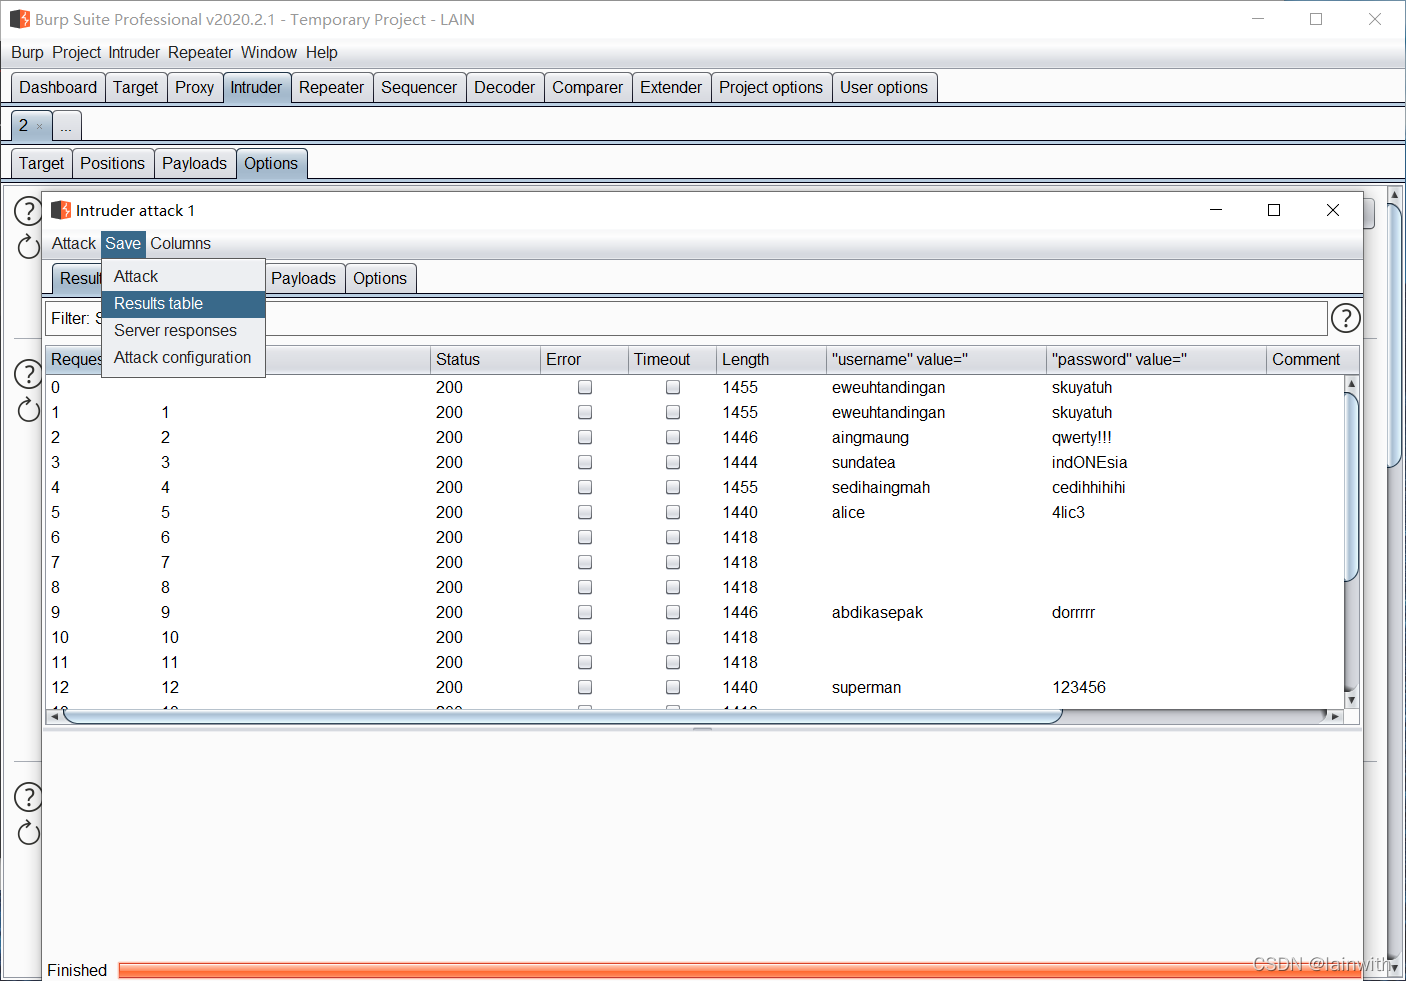Open the Burp menu in main window
This screenshot has height=981, width=1406.
point(27,53)
